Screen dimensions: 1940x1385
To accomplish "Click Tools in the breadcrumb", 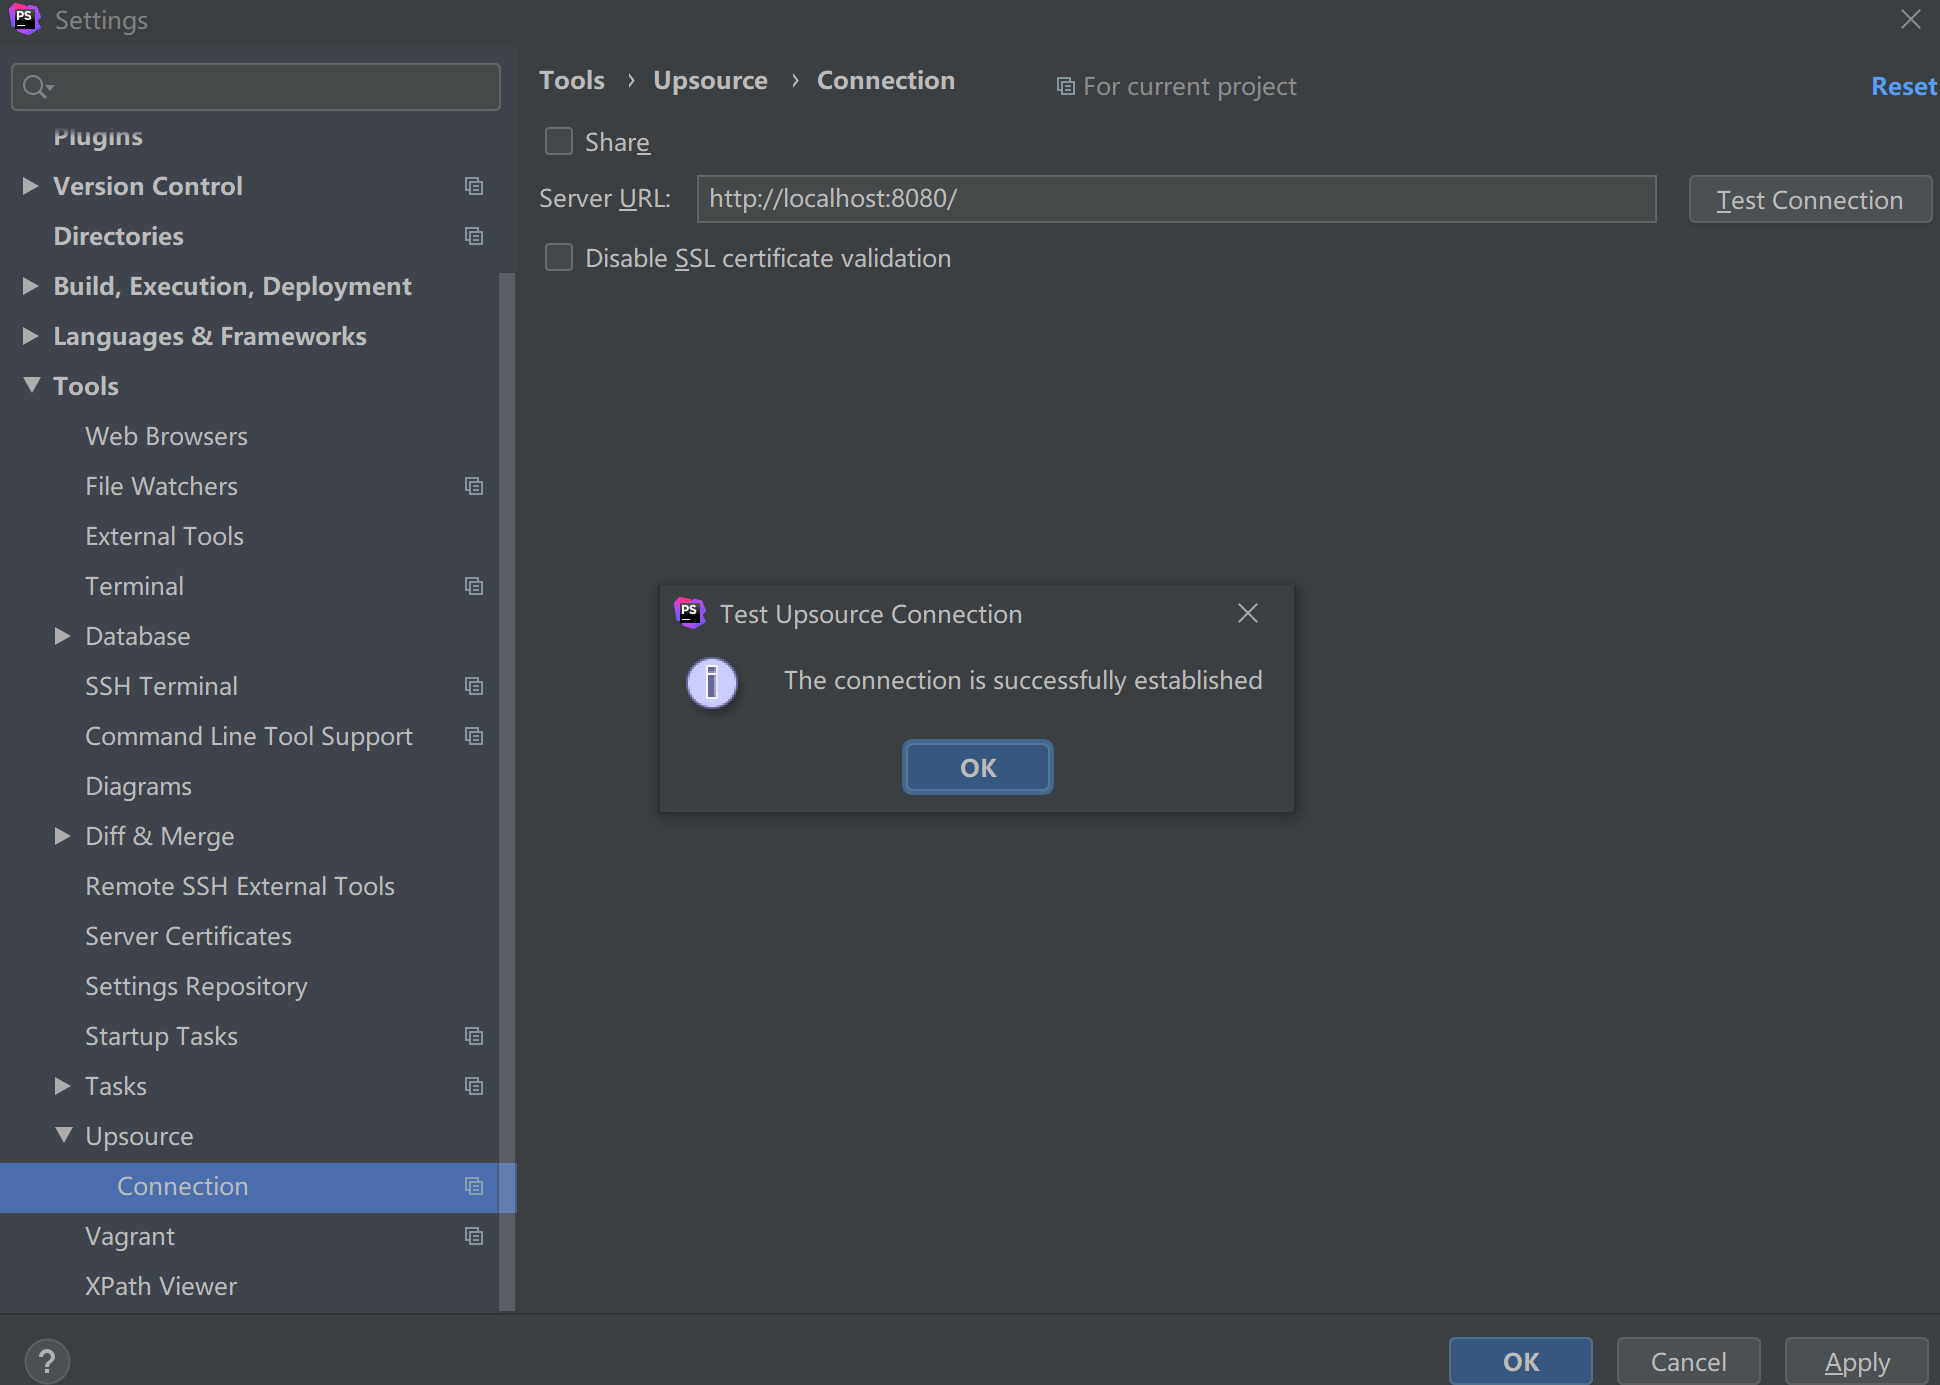I will [x=572, y=80].
